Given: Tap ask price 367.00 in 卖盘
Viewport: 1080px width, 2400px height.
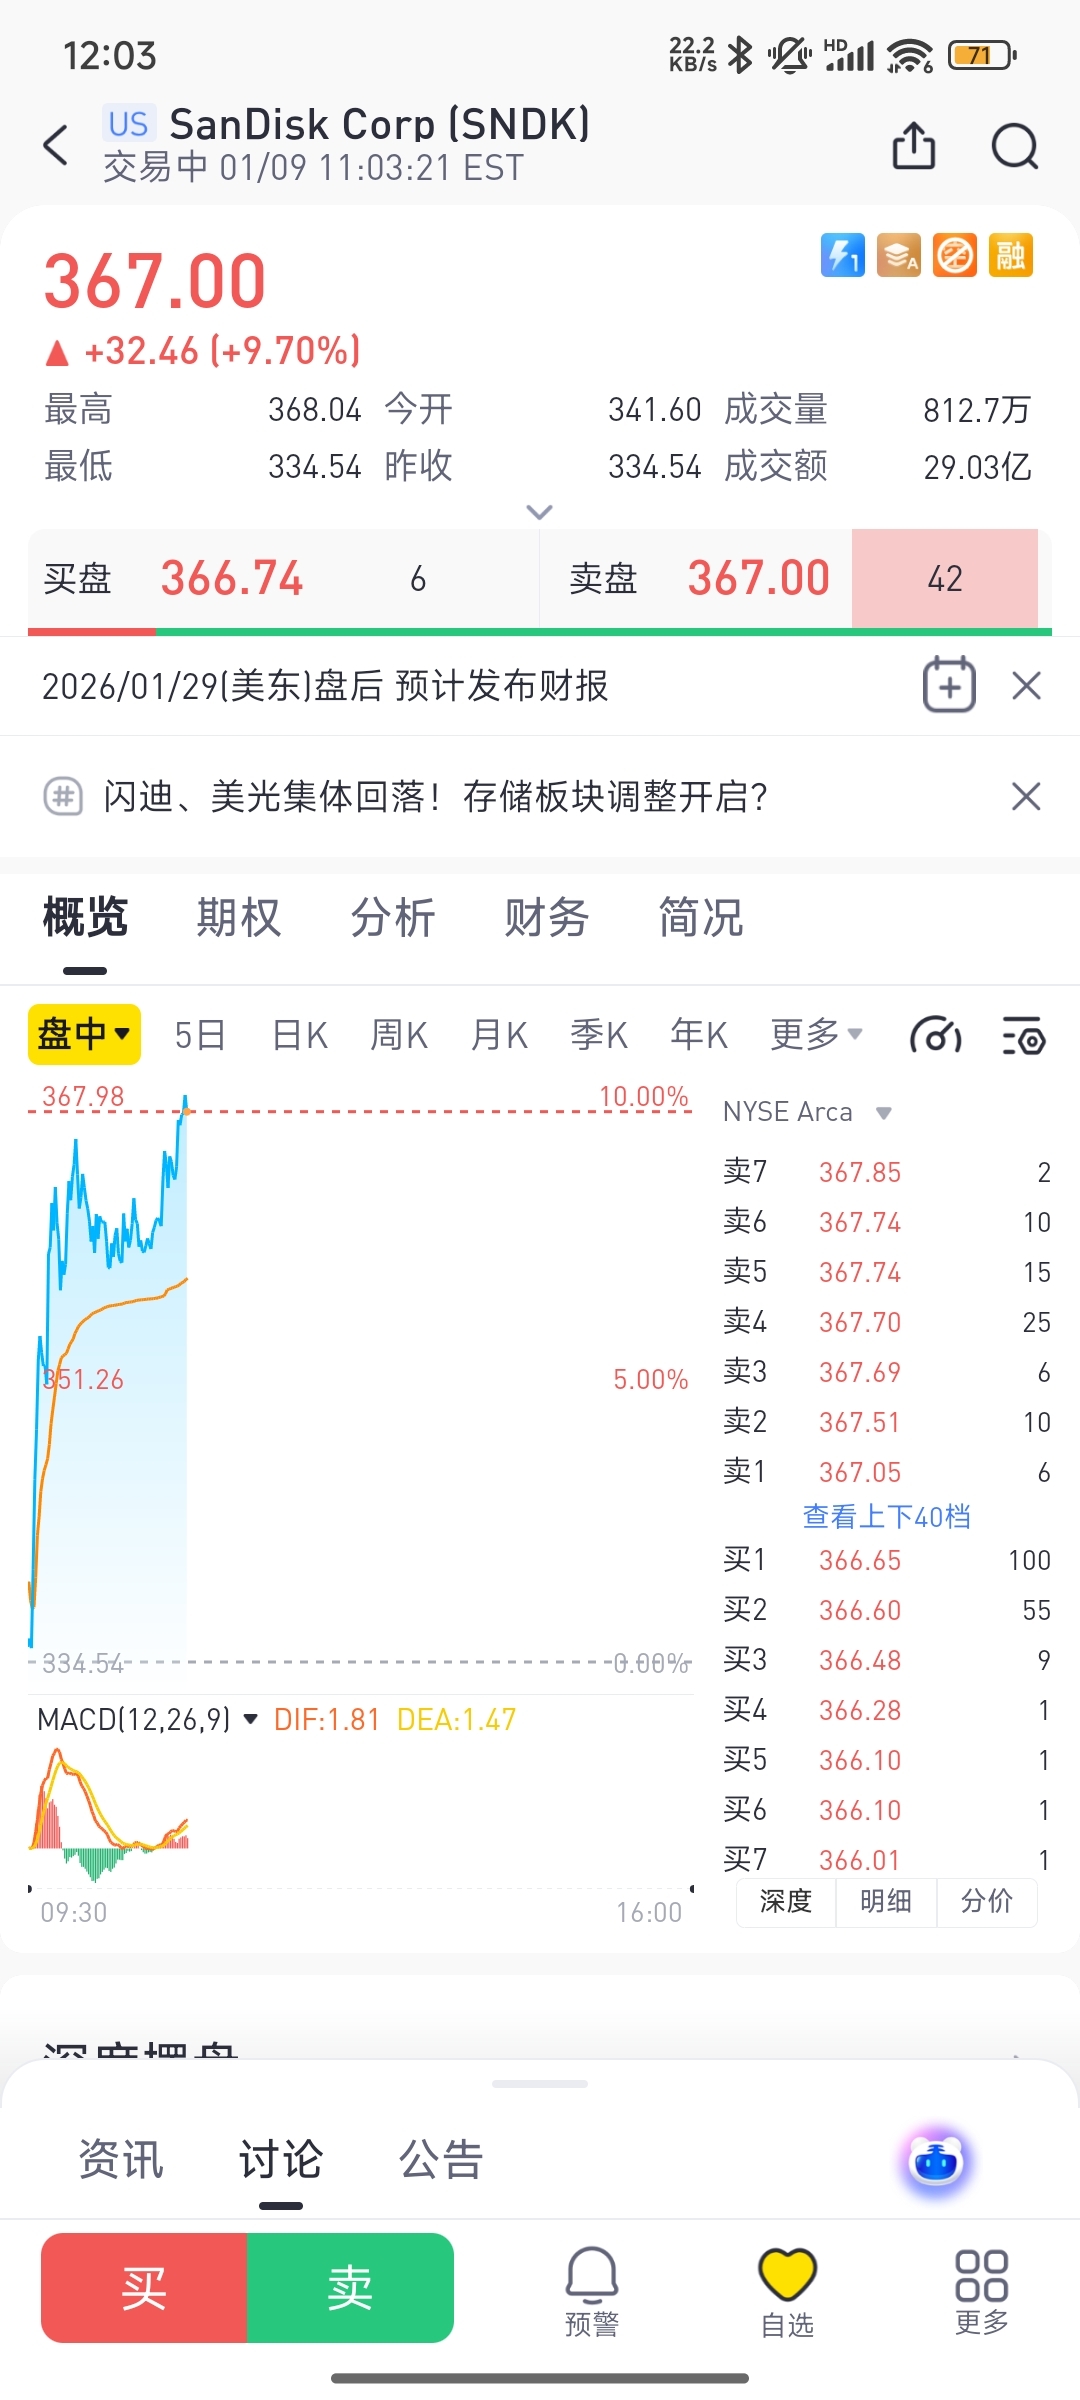Looking at the screenshot, I should coord(759,578).
